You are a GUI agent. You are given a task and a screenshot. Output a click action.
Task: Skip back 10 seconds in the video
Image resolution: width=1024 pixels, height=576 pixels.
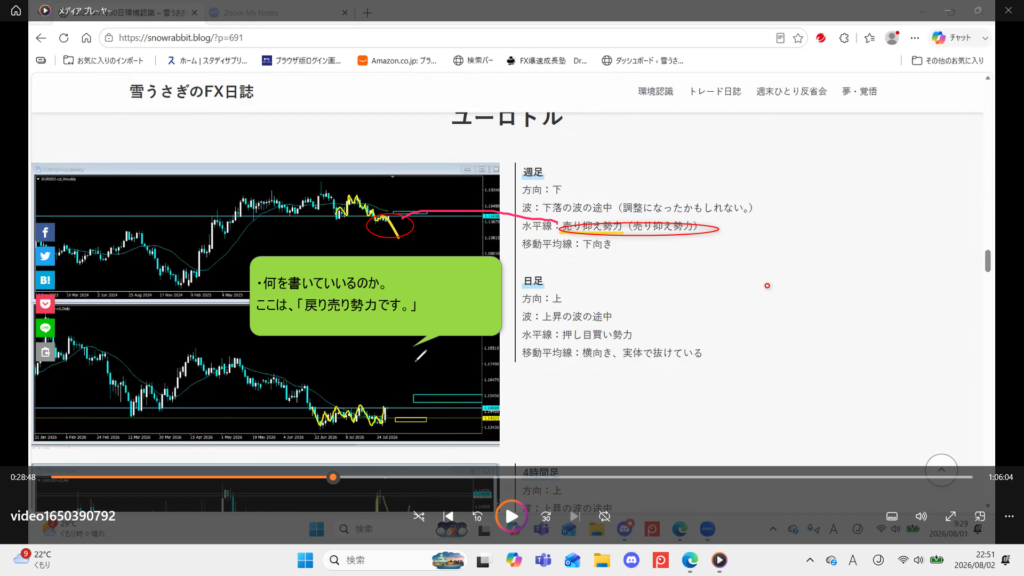[x=477, y=516]
